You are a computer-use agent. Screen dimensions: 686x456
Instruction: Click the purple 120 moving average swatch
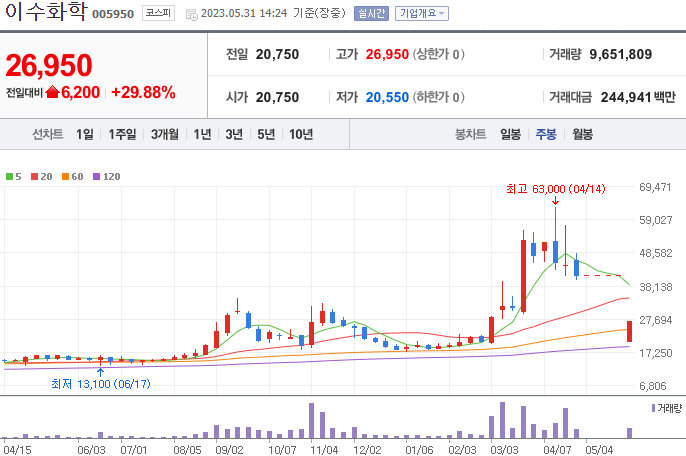coord(97,177)
